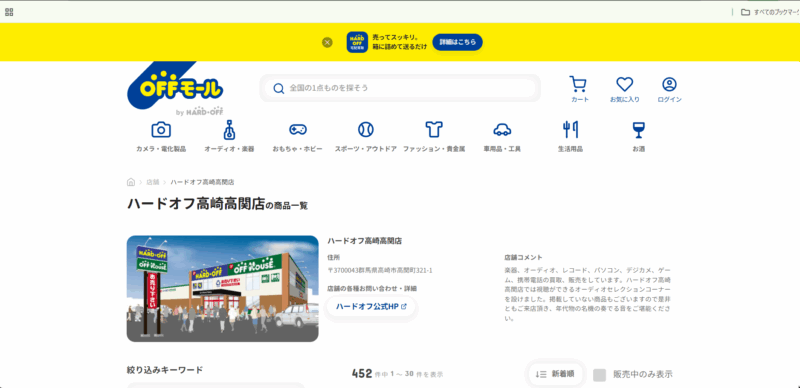Browse カメラ・電化製品 category
Screen dimensions: 800x388
point(161,137)
